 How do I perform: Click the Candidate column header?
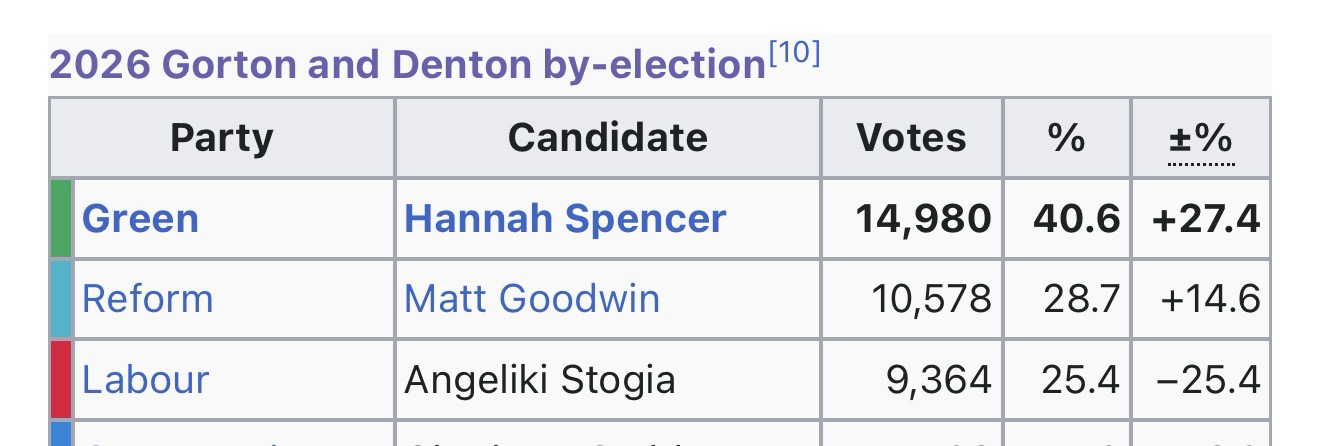click(x=607, y=138)
